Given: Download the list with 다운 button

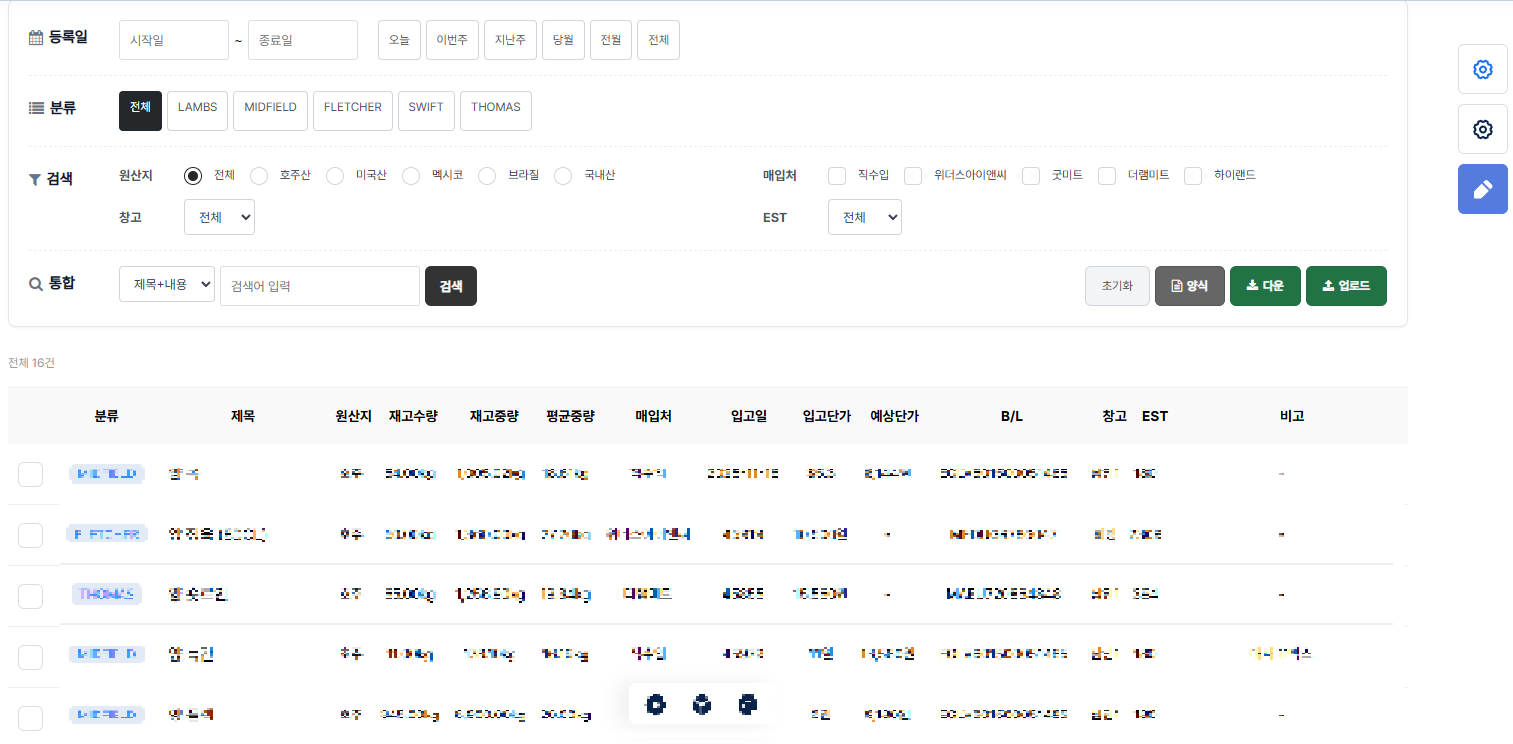Looking at the screenshot, I should pos(1265,286).
